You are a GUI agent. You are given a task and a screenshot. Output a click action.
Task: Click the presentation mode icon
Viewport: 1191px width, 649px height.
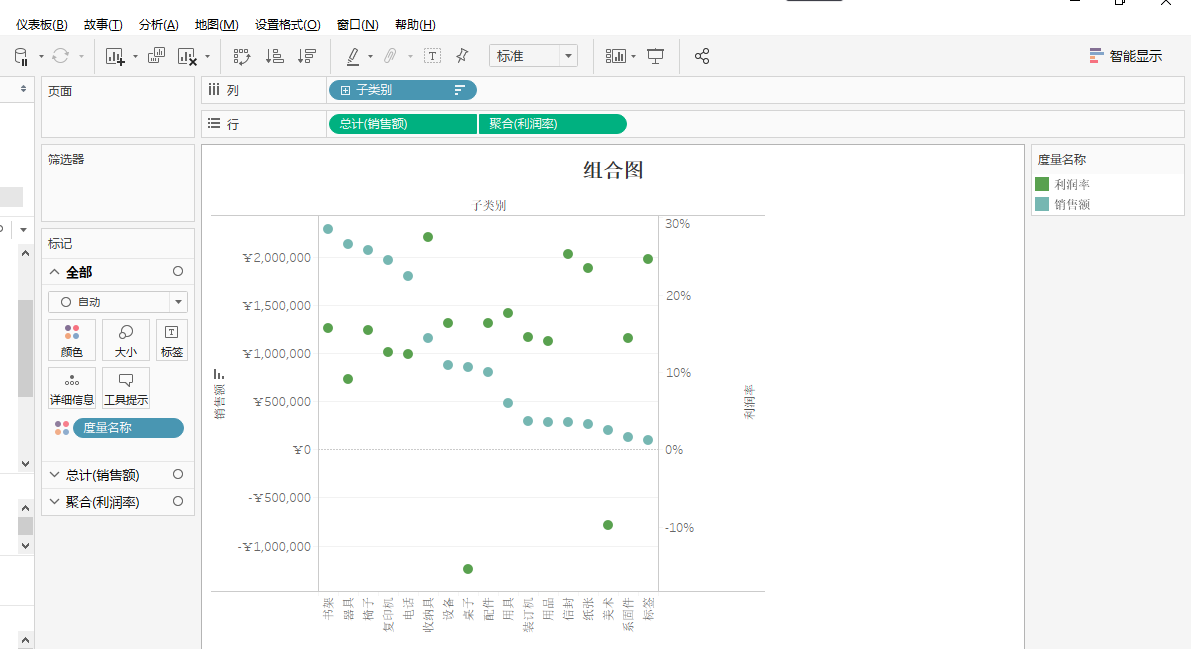(655, 56)
